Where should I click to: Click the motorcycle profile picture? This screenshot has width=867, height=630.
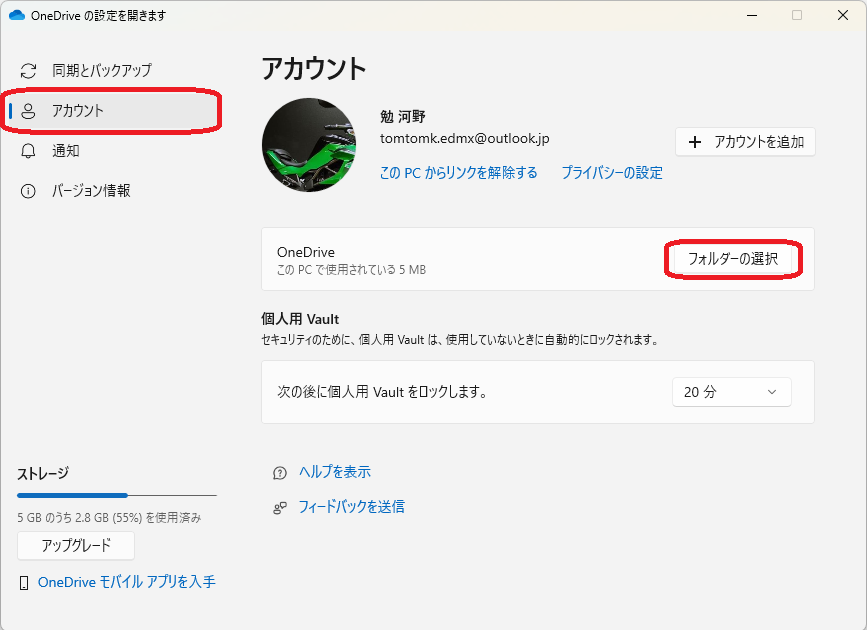tap(309, 145)
